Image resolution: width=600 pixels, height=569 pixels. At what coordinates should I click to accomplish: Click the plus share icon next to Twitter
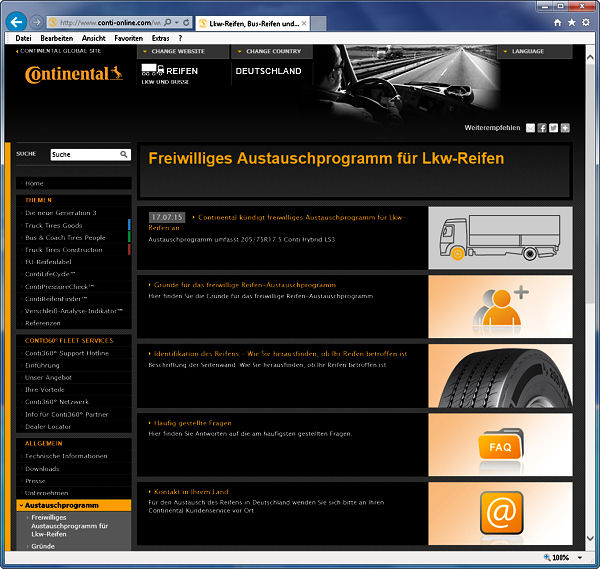pos(565,128)
